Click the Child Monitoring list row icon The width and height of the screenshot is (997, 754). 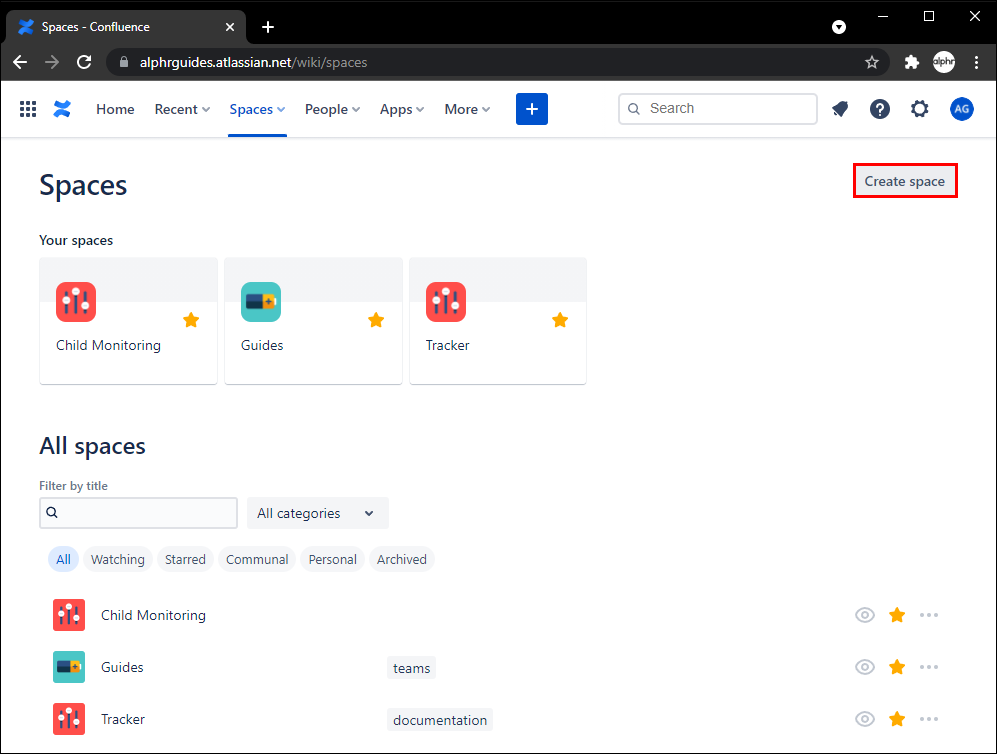[x=69, y=615]
